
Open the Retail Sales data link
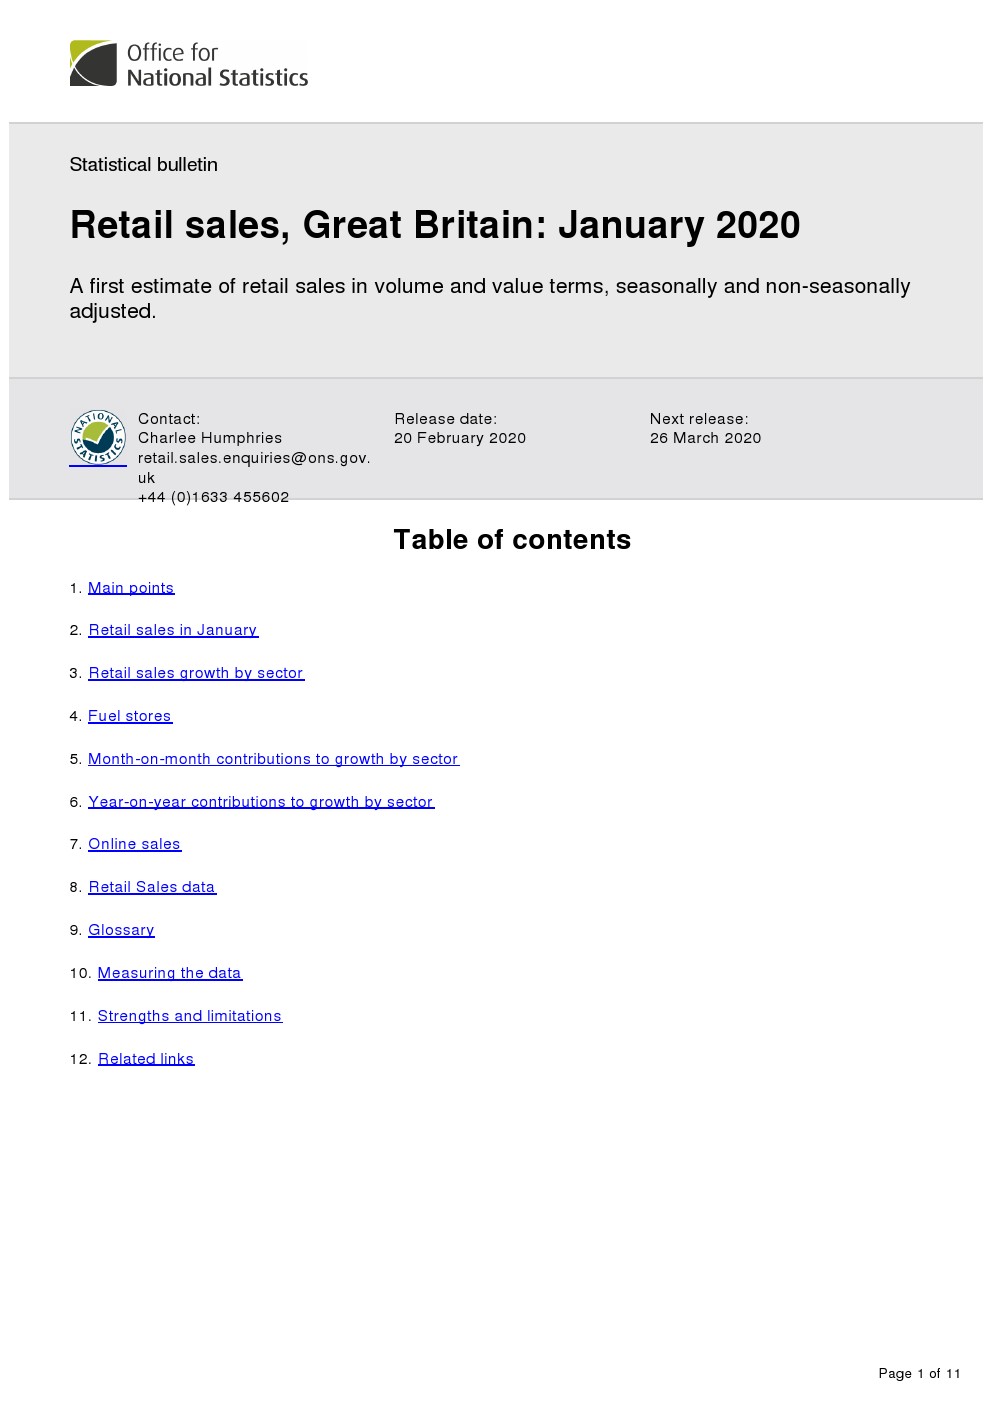pyautogui.click(x=152, y=887)
